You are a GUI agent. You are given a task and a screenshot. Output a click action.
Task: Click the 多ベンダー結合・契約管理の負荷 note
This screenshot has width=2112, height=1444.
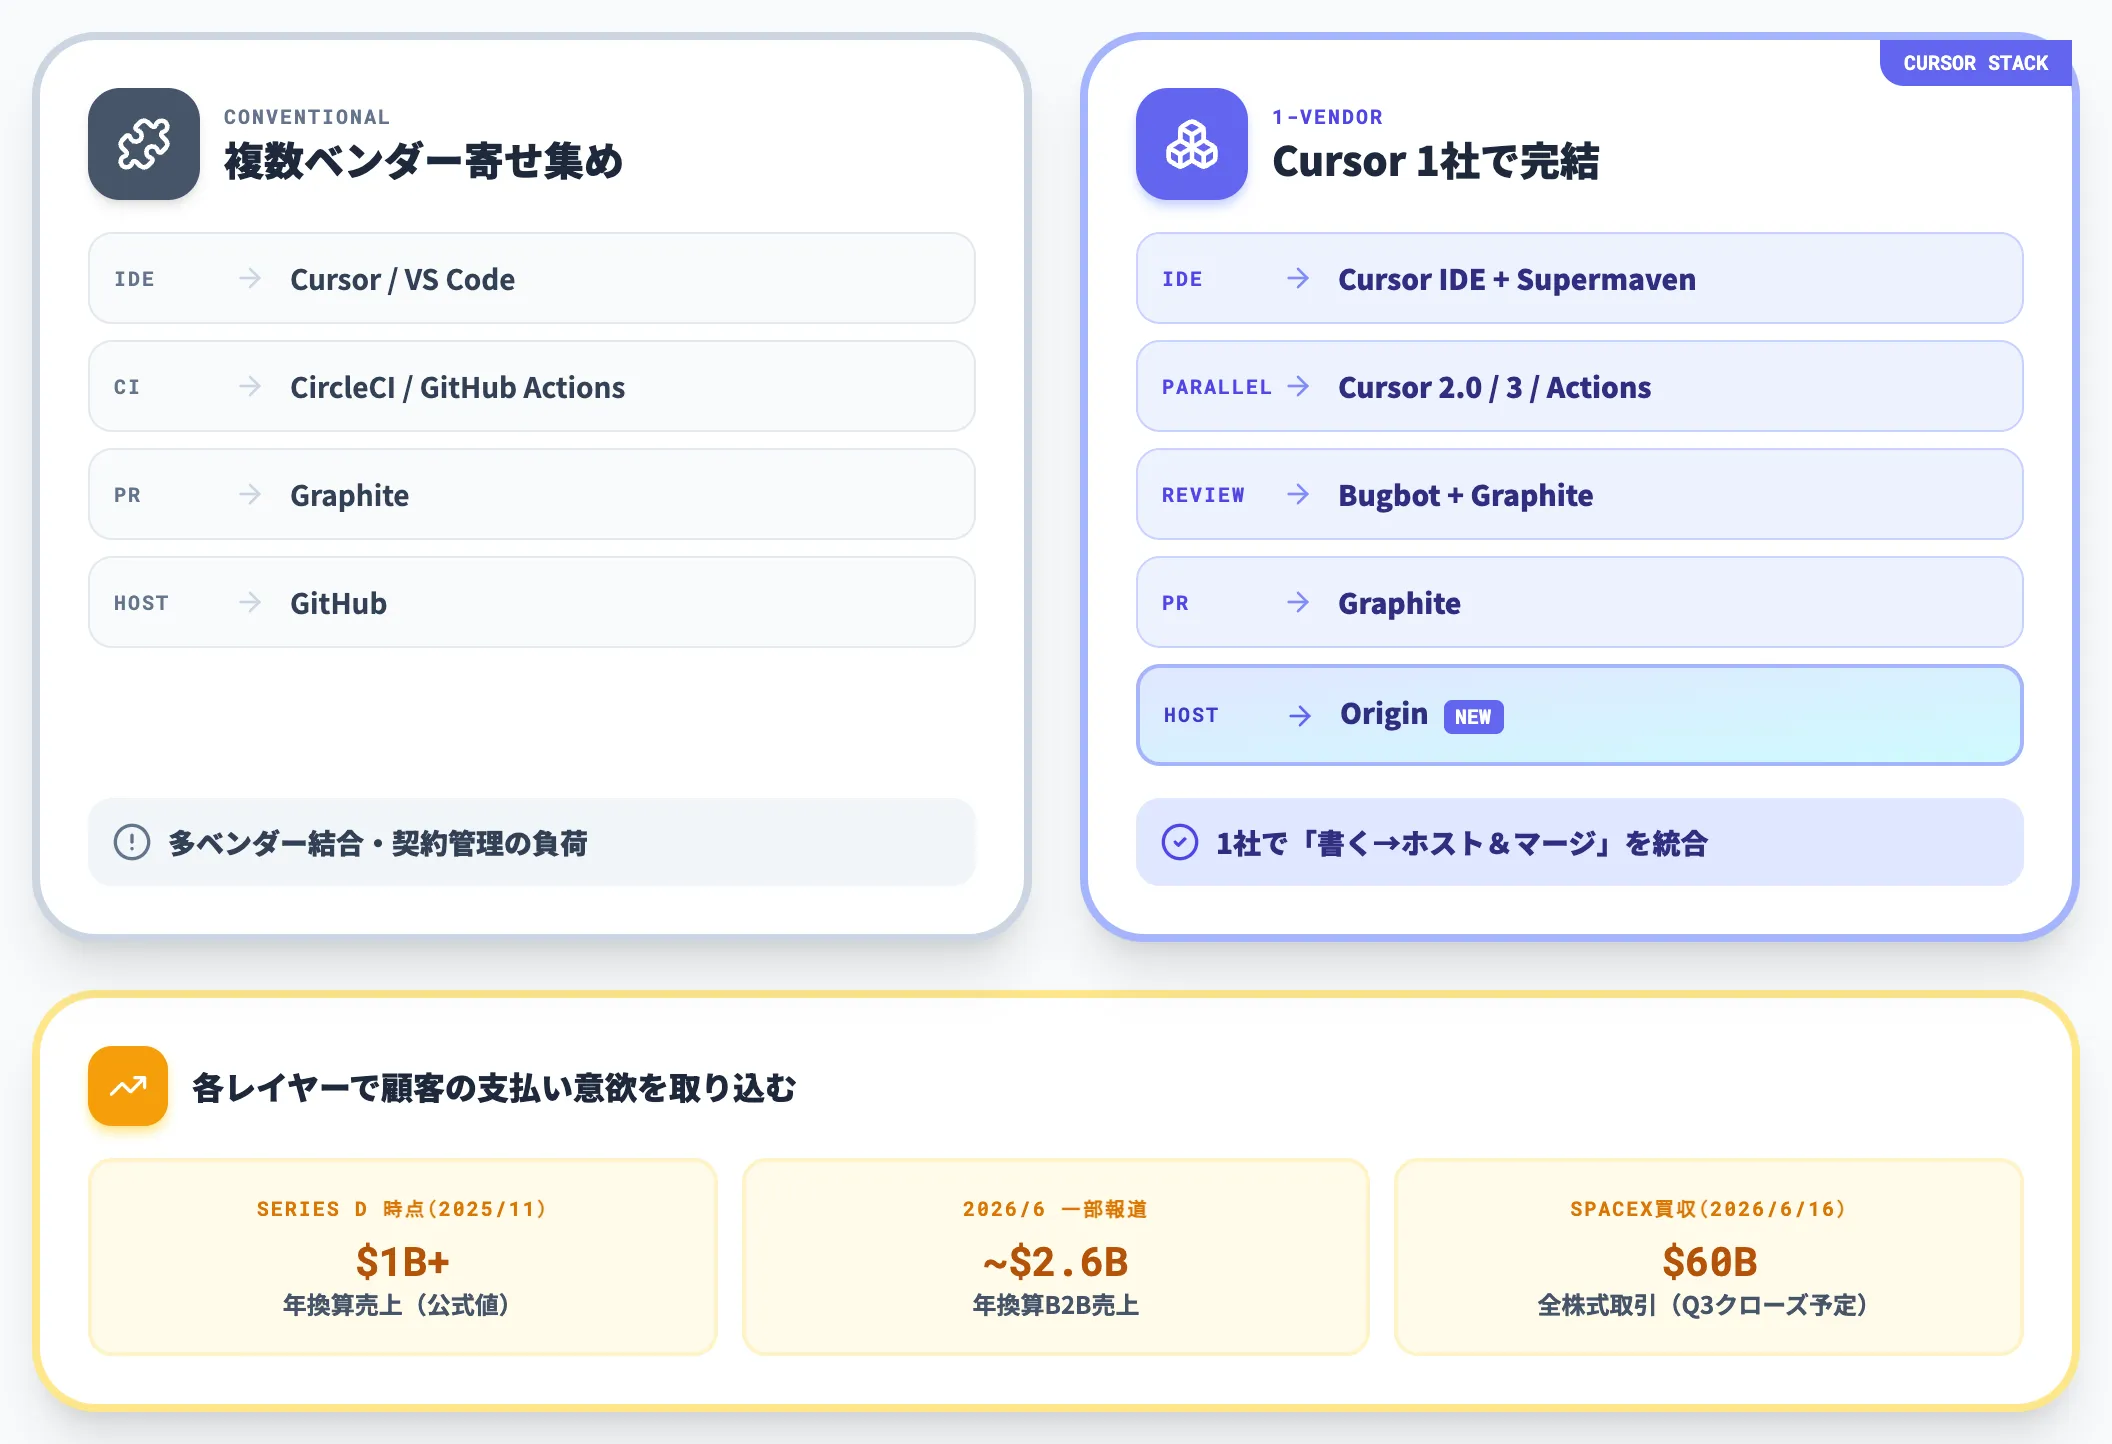click(x=532, y=842)
